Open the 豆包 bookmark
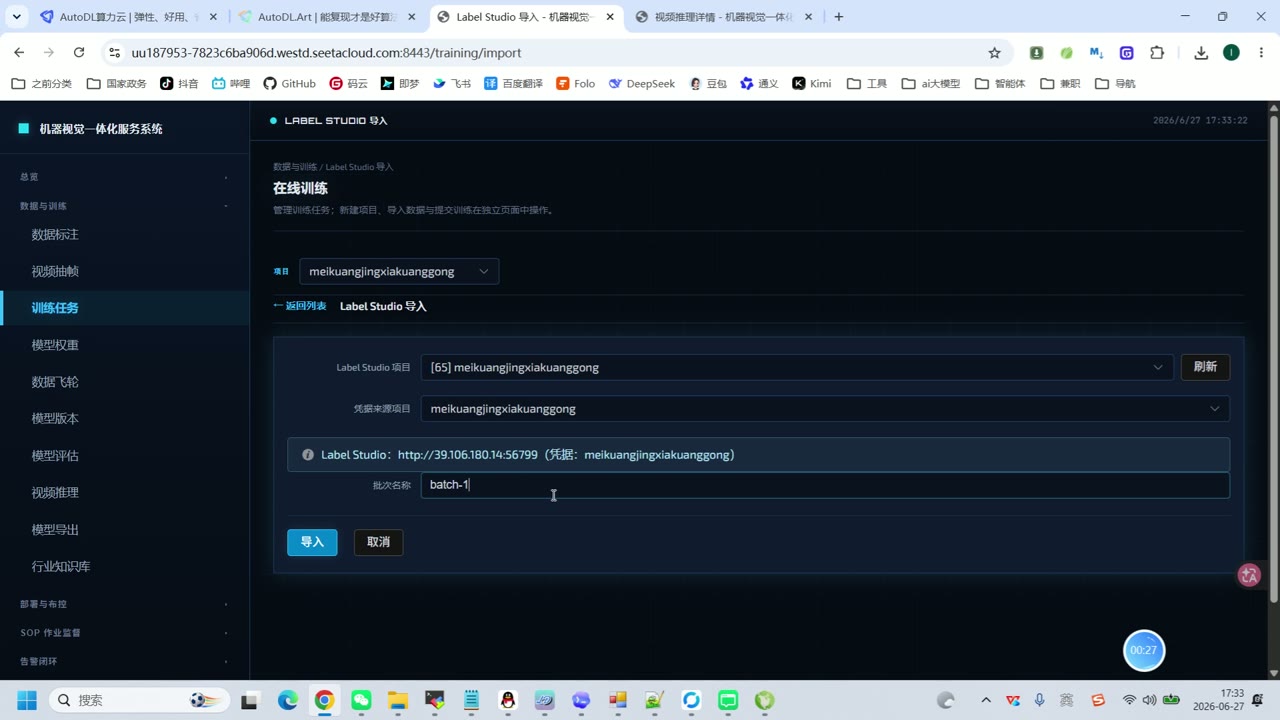The height and width of the screenshot is (720, 1280). tap(707, 83)
